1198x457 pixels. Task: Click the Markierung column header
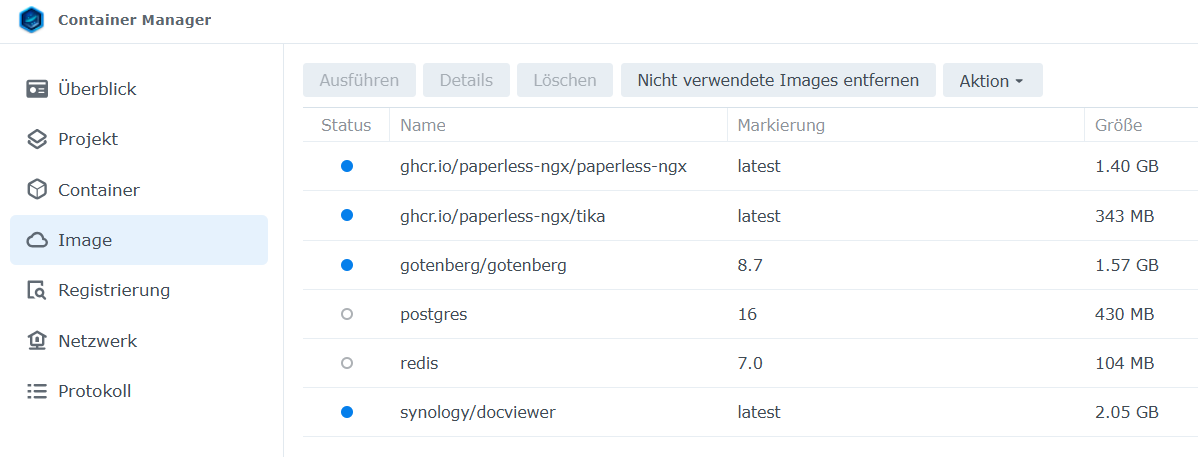coord(780,125)
